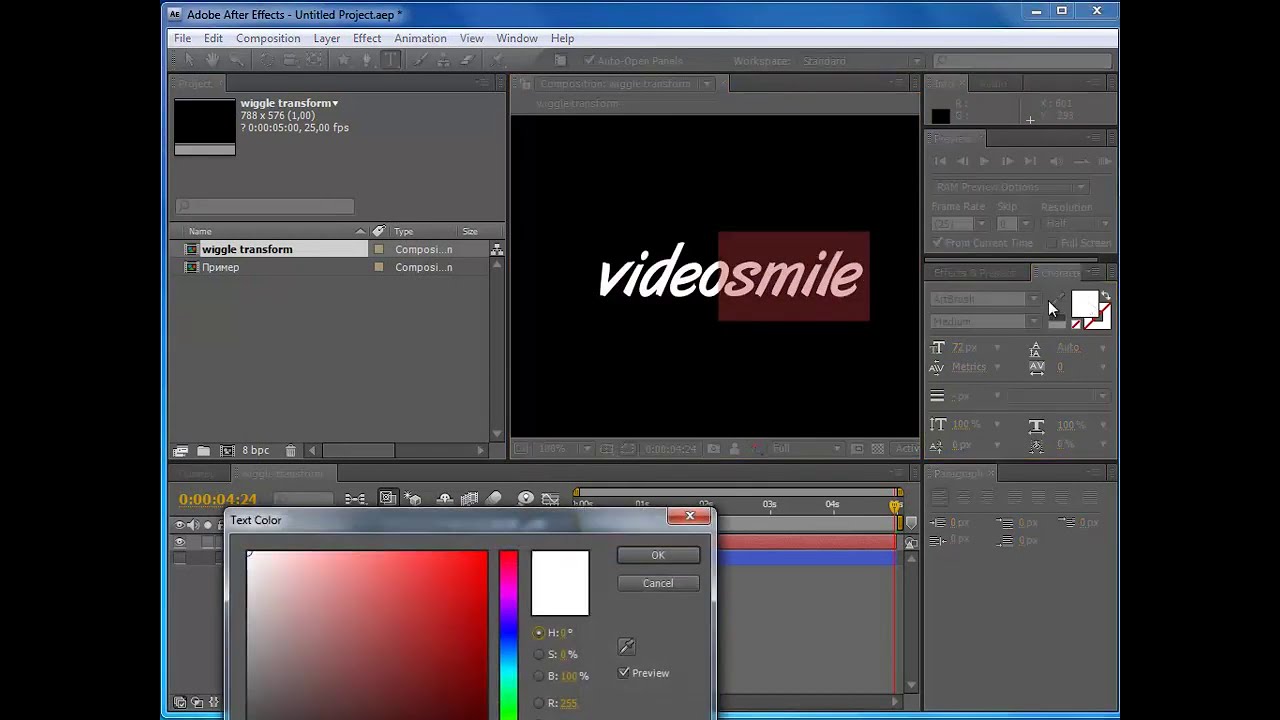Click project flowchart icon beside Name column

[x=497, y=249]
